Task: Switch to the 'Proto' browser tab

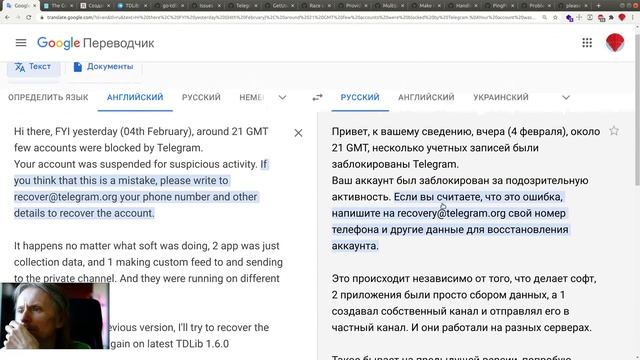Action: pos(535,6)
